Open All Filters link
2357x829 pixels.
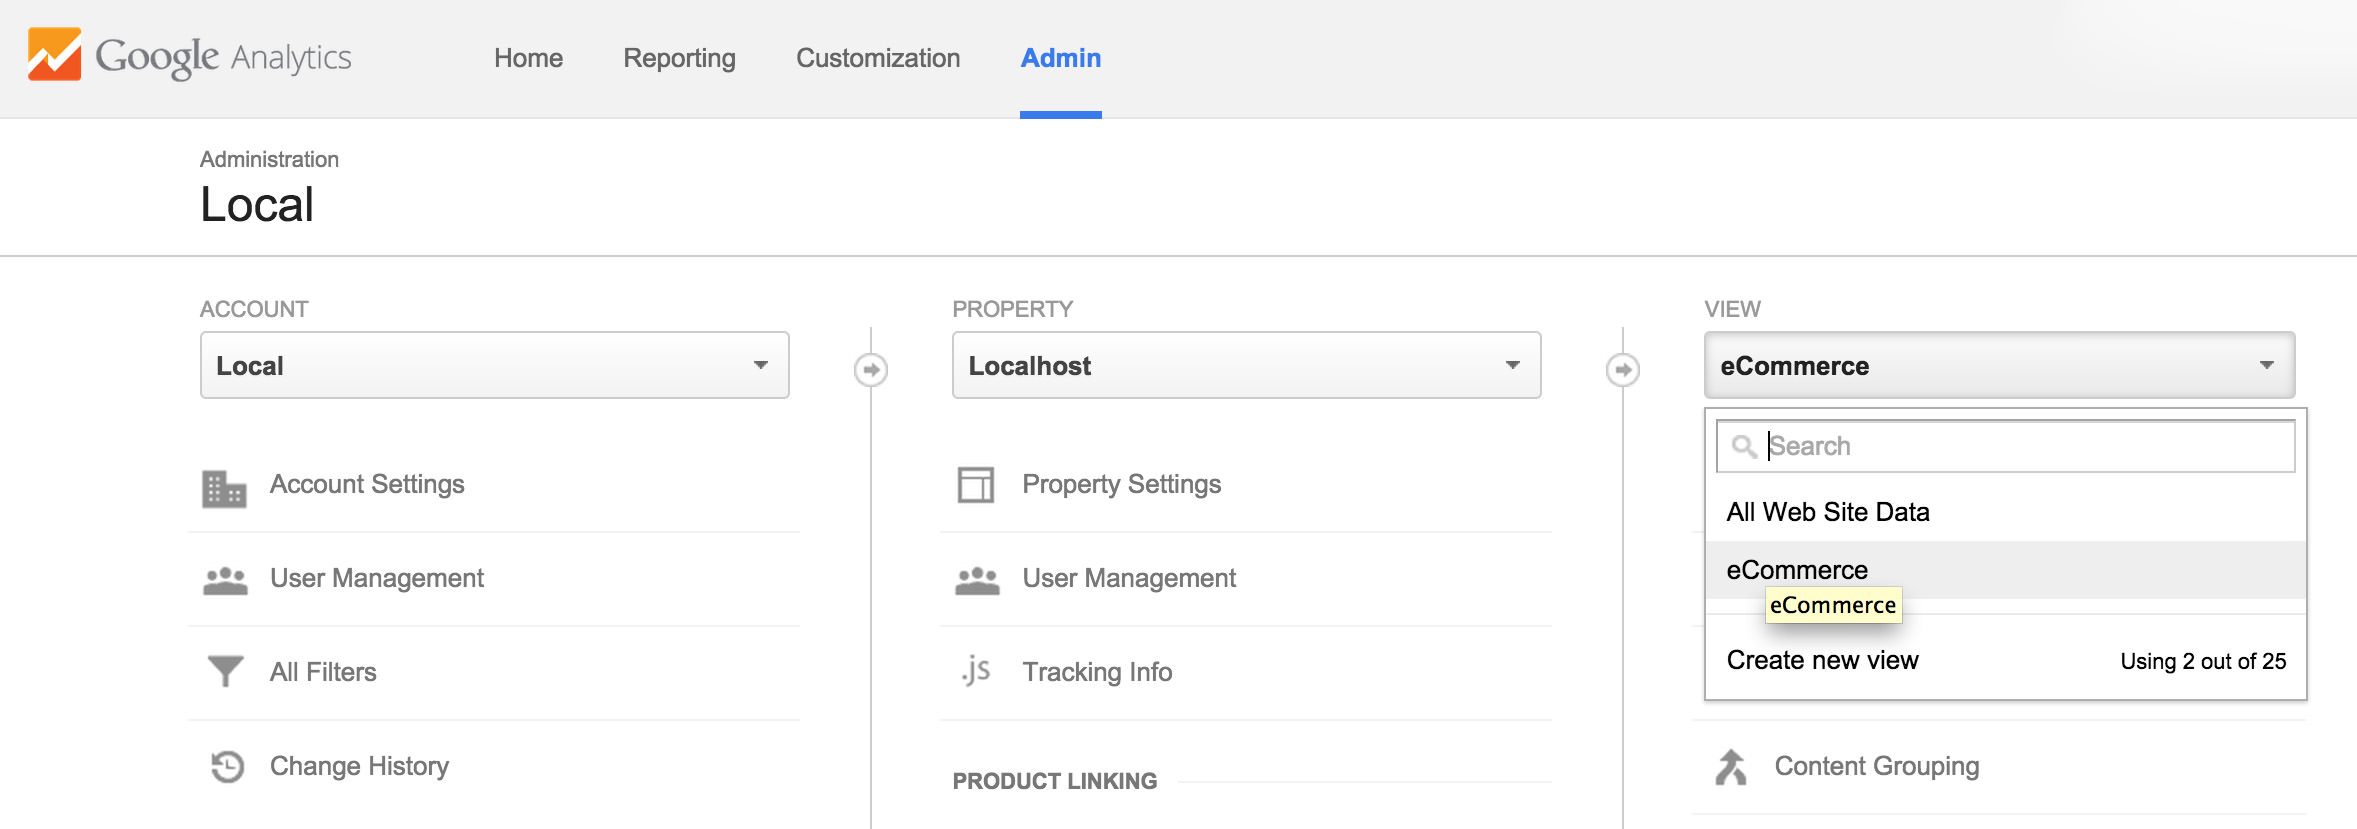(323, 672)
